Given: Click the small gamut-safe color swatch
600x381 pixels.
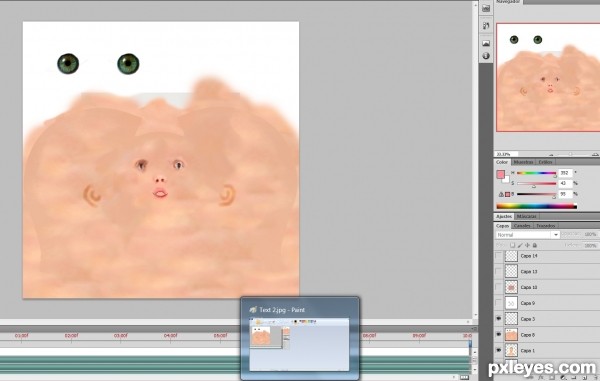Looking at the screenshot, I should click(x=507, y=194).
